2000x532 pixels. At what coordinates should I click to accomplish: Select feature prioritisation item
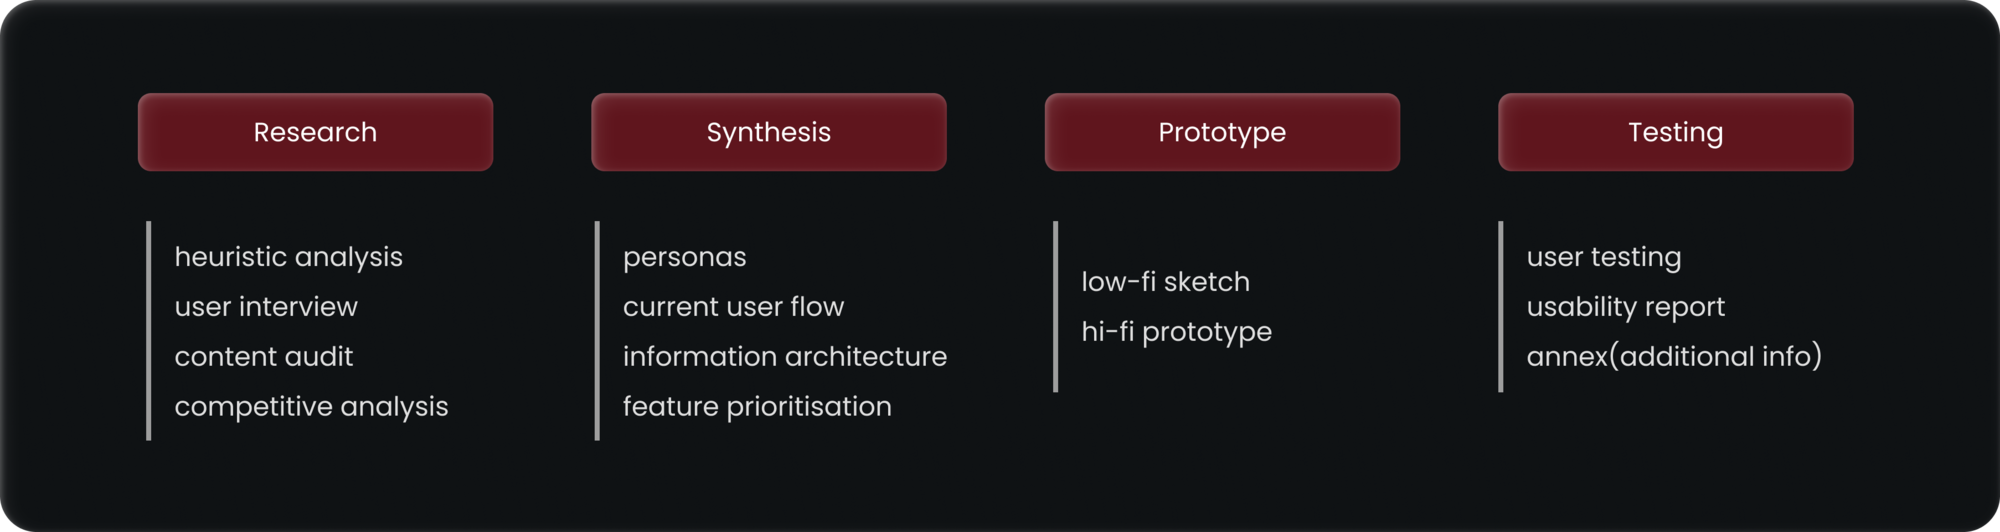[757, 407]
